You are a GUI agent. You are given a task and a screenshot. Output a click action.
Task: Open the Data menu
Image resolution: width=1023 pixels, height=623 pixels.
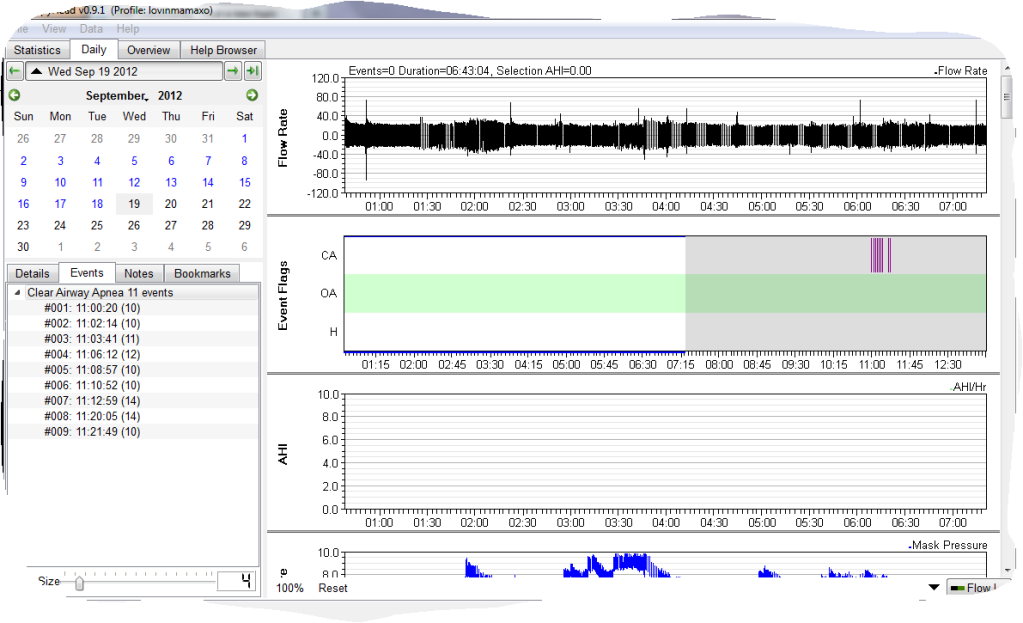pos(91,29)
